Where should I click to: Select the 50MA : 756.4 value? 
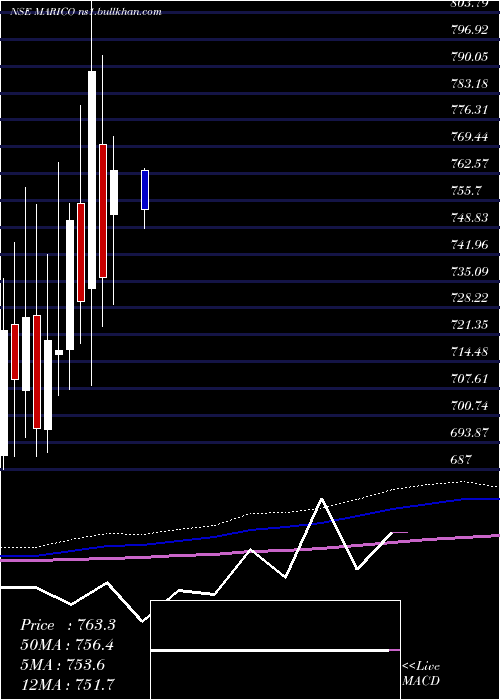click(x=67, y=645)
